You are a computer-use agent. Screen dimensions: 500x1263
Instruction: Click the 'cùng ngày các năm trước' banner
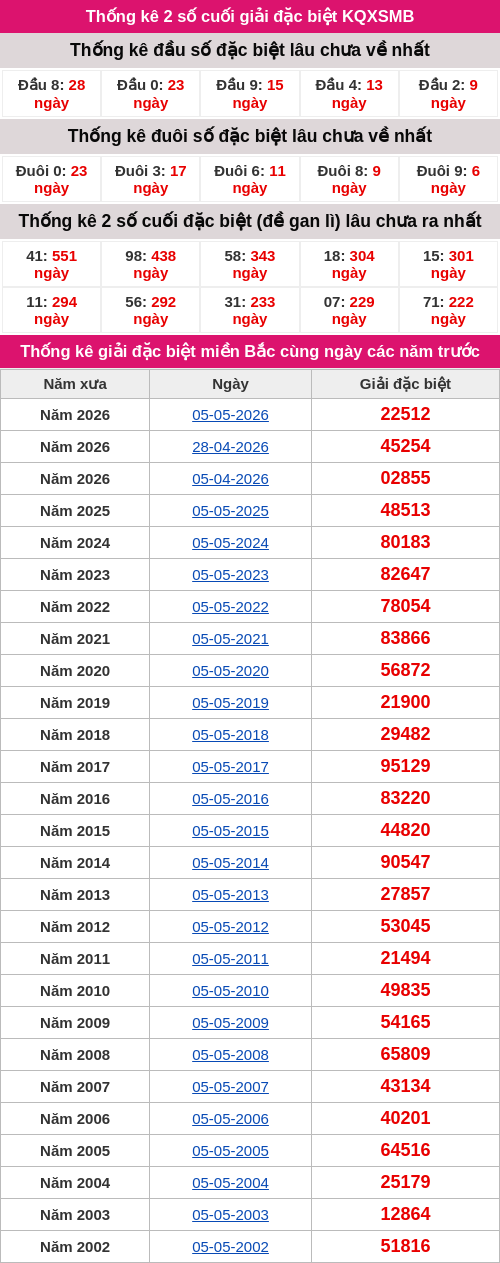(x=250, y=351)
